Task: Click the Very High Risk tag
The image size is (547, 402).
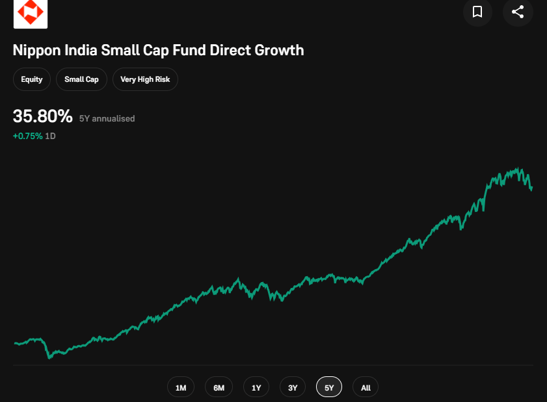Action: tap(145, 79)
